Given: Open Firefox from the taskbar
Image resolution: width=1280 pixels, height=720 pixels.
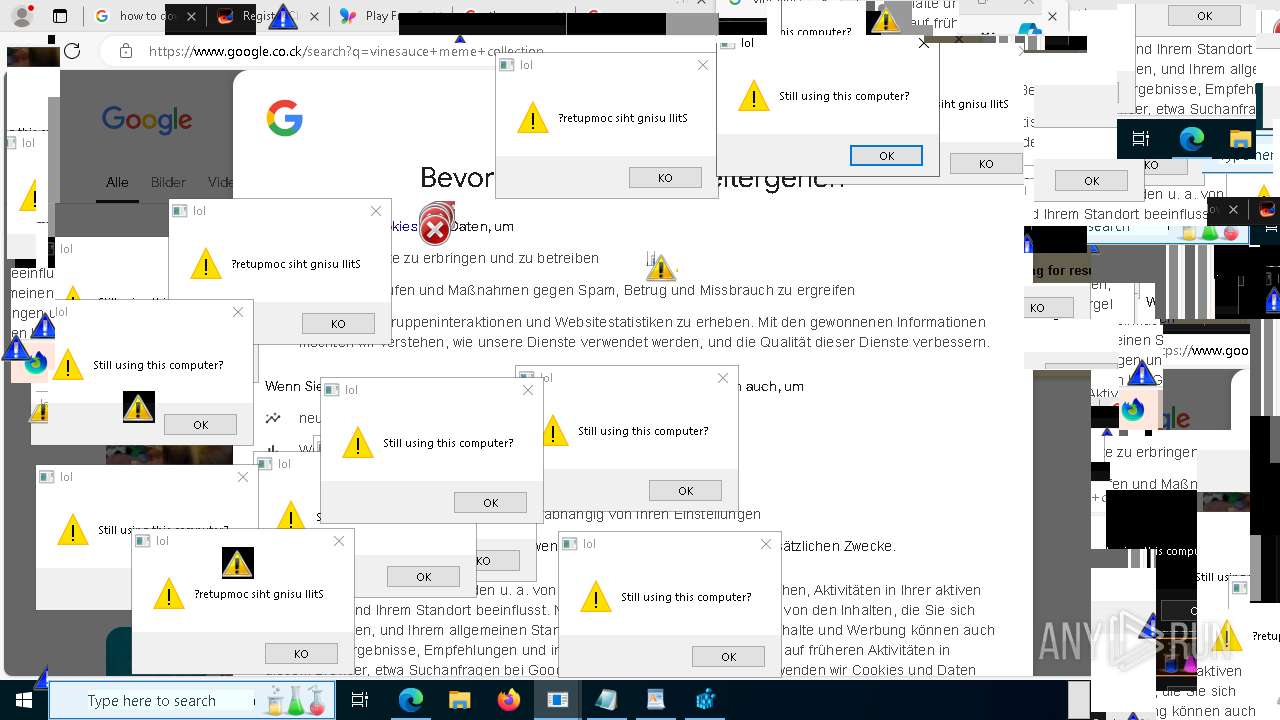Looking at the screenshot, I should (508, 701).
